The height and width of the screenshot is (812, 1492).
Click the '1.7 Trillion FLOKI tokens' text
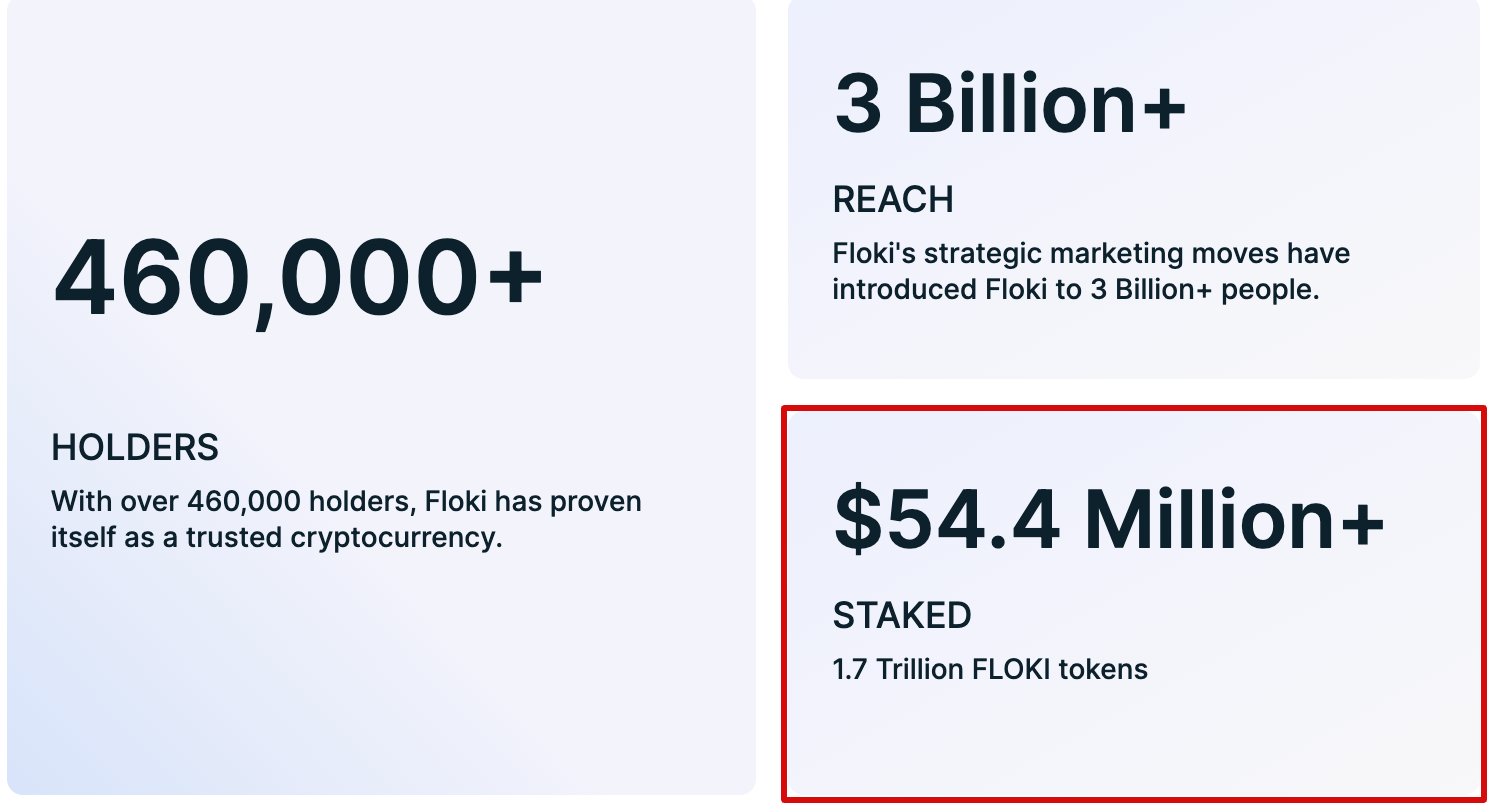click(990, 668)
